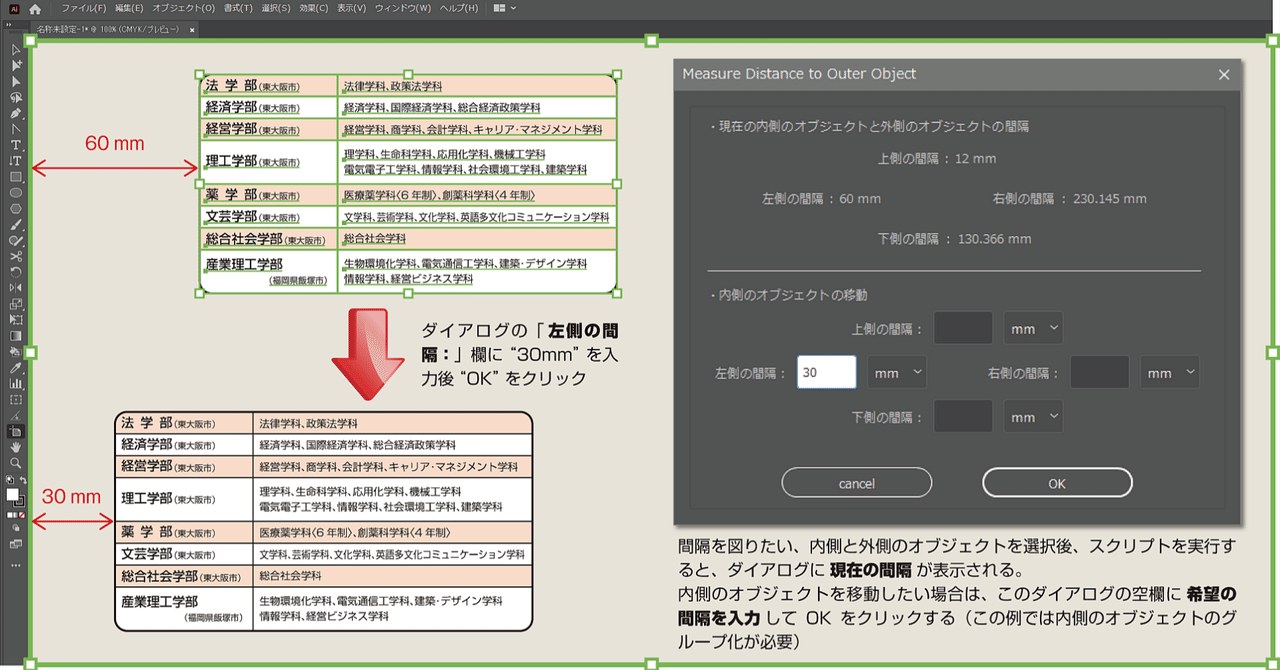
Task: Click the 左側の間隔 input showing 30
Action: pos(826,372)
